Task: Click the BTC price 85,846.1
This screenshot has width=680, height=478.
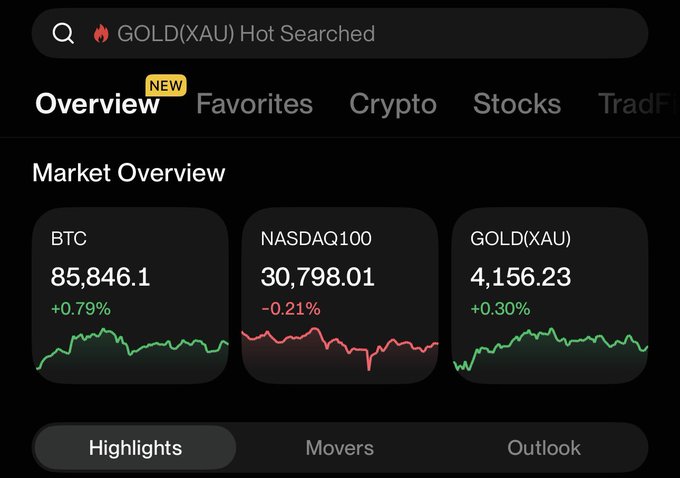Action: (x=100, y=277)
